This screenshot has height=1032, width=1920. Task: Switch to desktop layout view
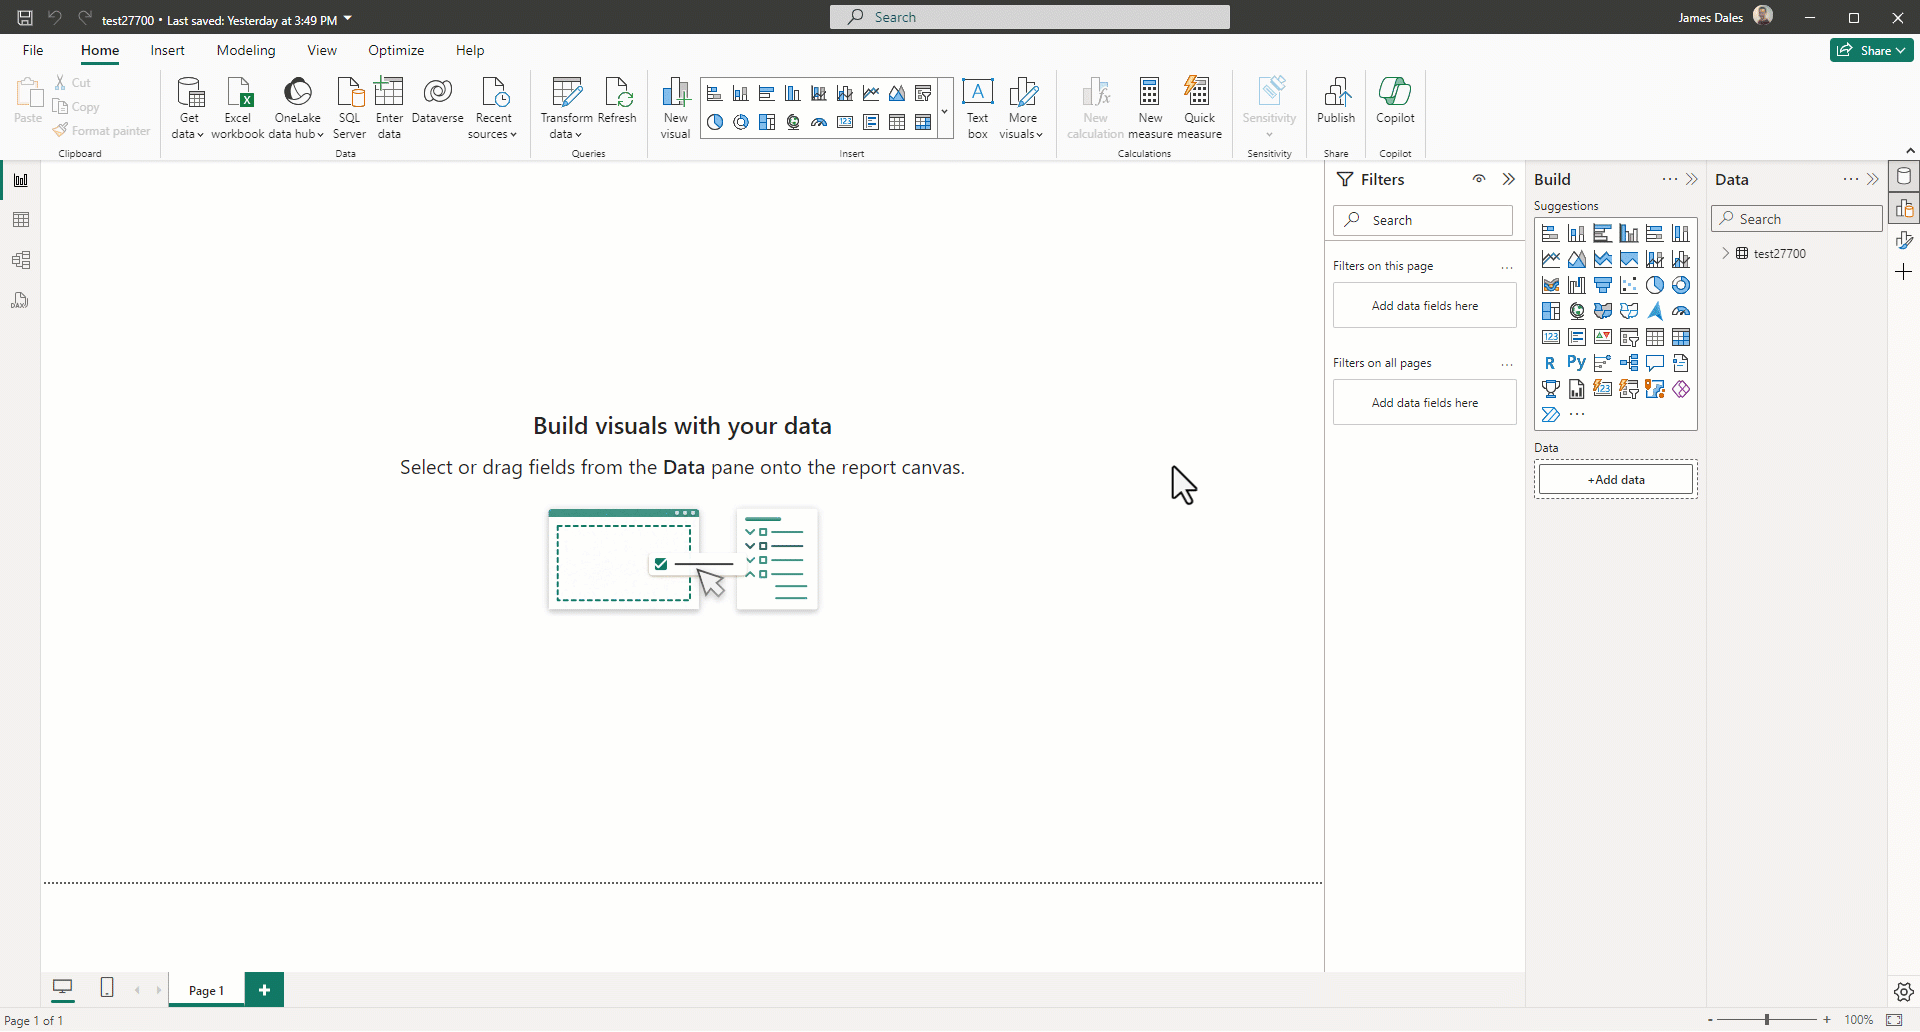pos(63,988)
